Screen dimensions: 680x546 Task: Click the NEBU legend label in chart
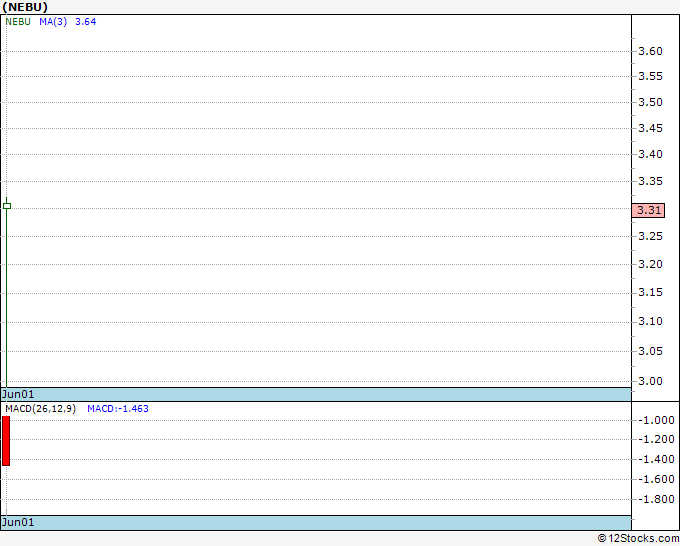point(18,22)
